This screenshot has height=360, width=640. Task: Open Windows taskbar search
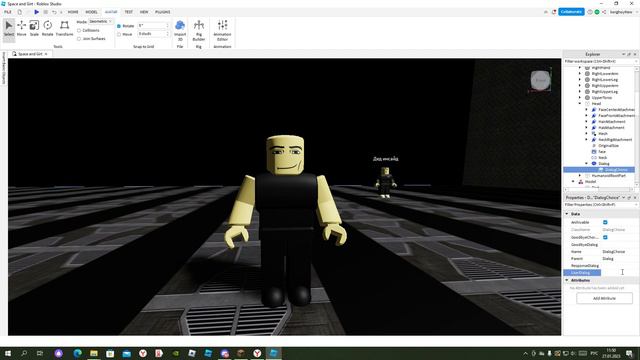24,353
